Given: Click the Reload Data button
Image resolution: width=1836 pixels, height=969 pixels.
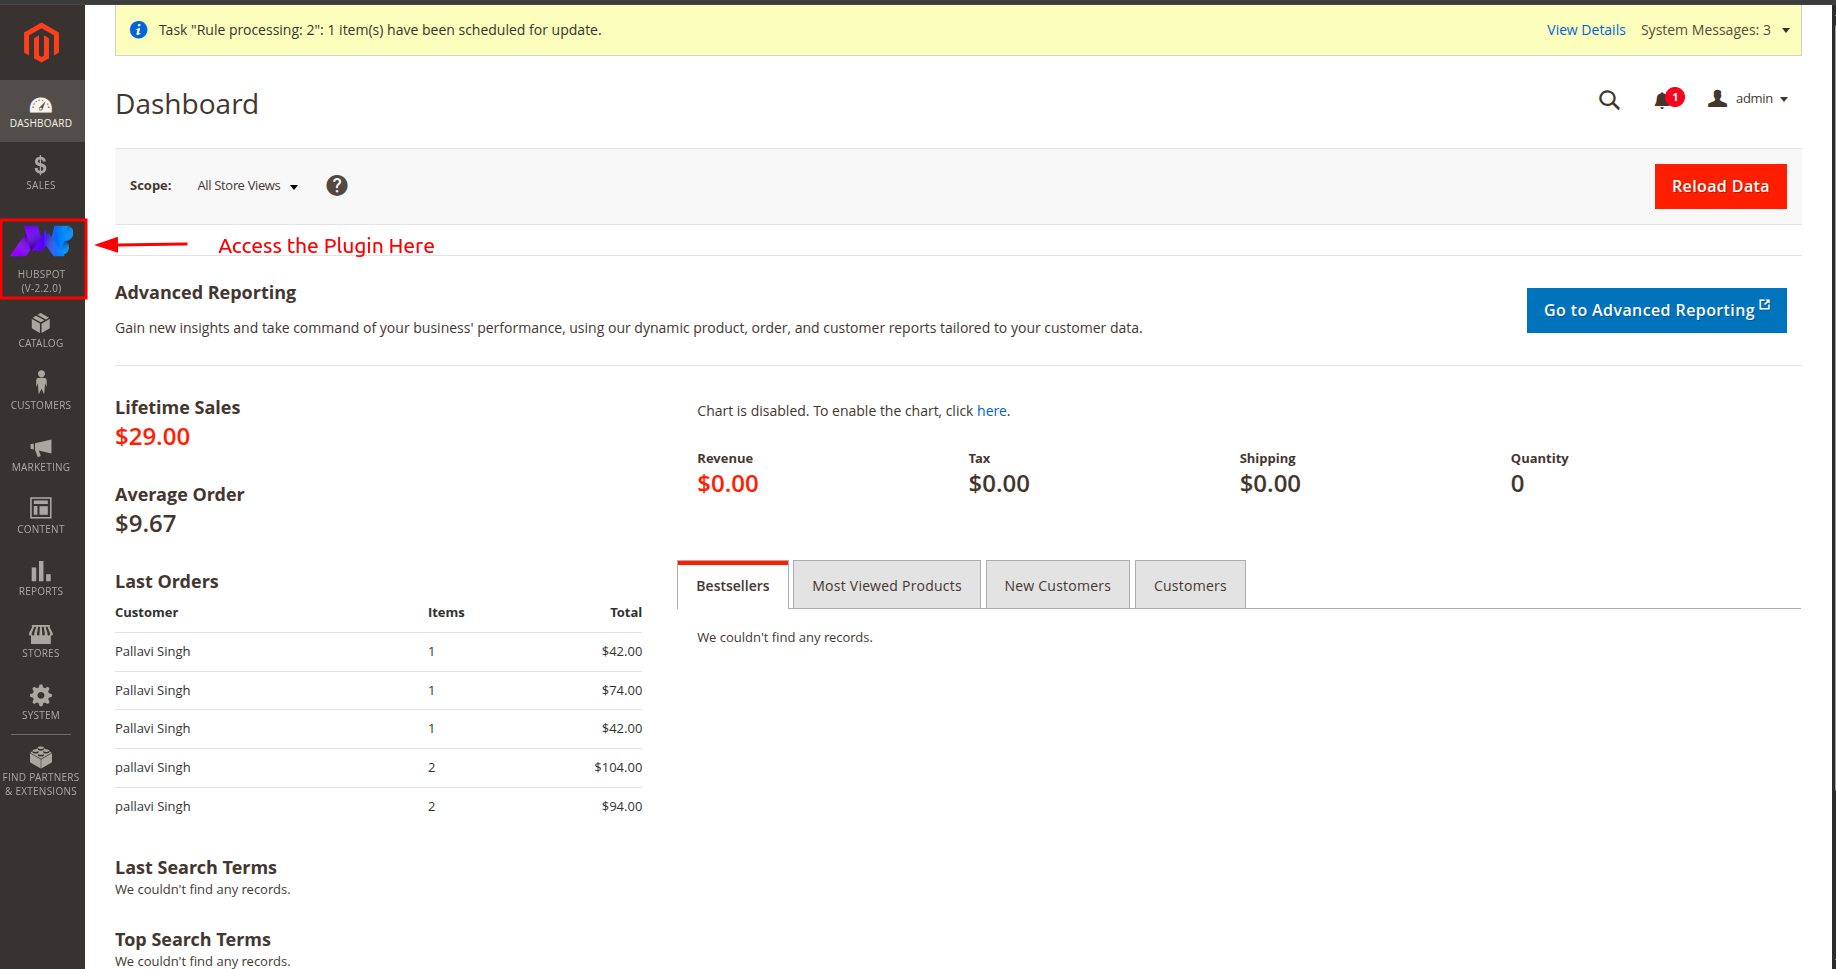Looking at the screenshot, I should click(x=1720, y=187).
